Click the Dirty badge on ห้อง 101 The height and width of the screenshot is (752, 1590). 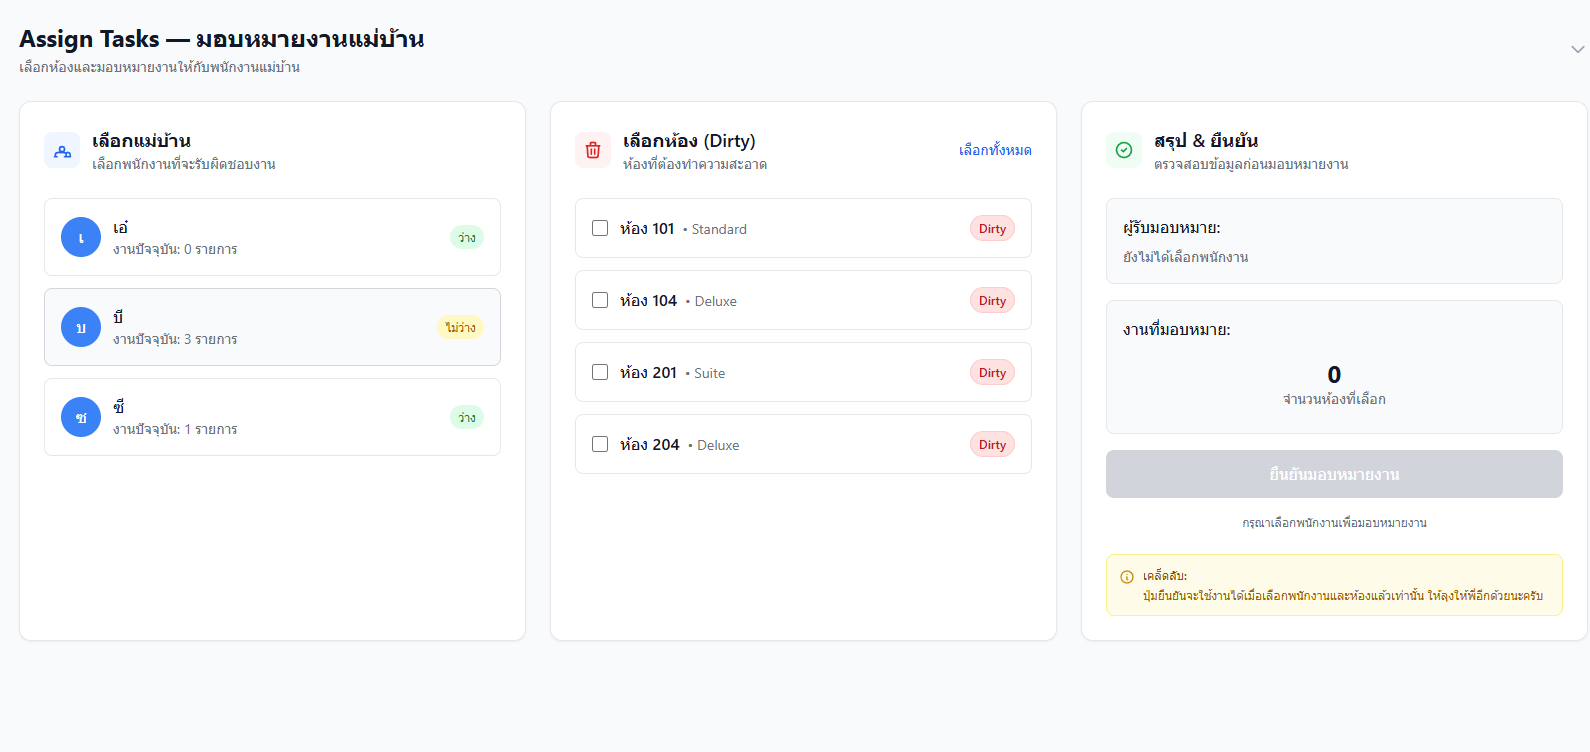[x=991, y=228]
